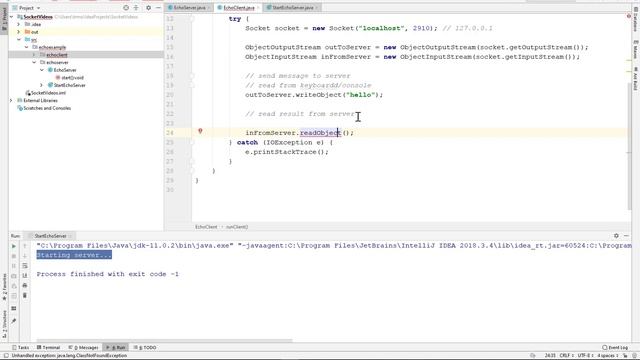
Task: Change the 4 spaces indent setting
Action: tap(608, 356)
